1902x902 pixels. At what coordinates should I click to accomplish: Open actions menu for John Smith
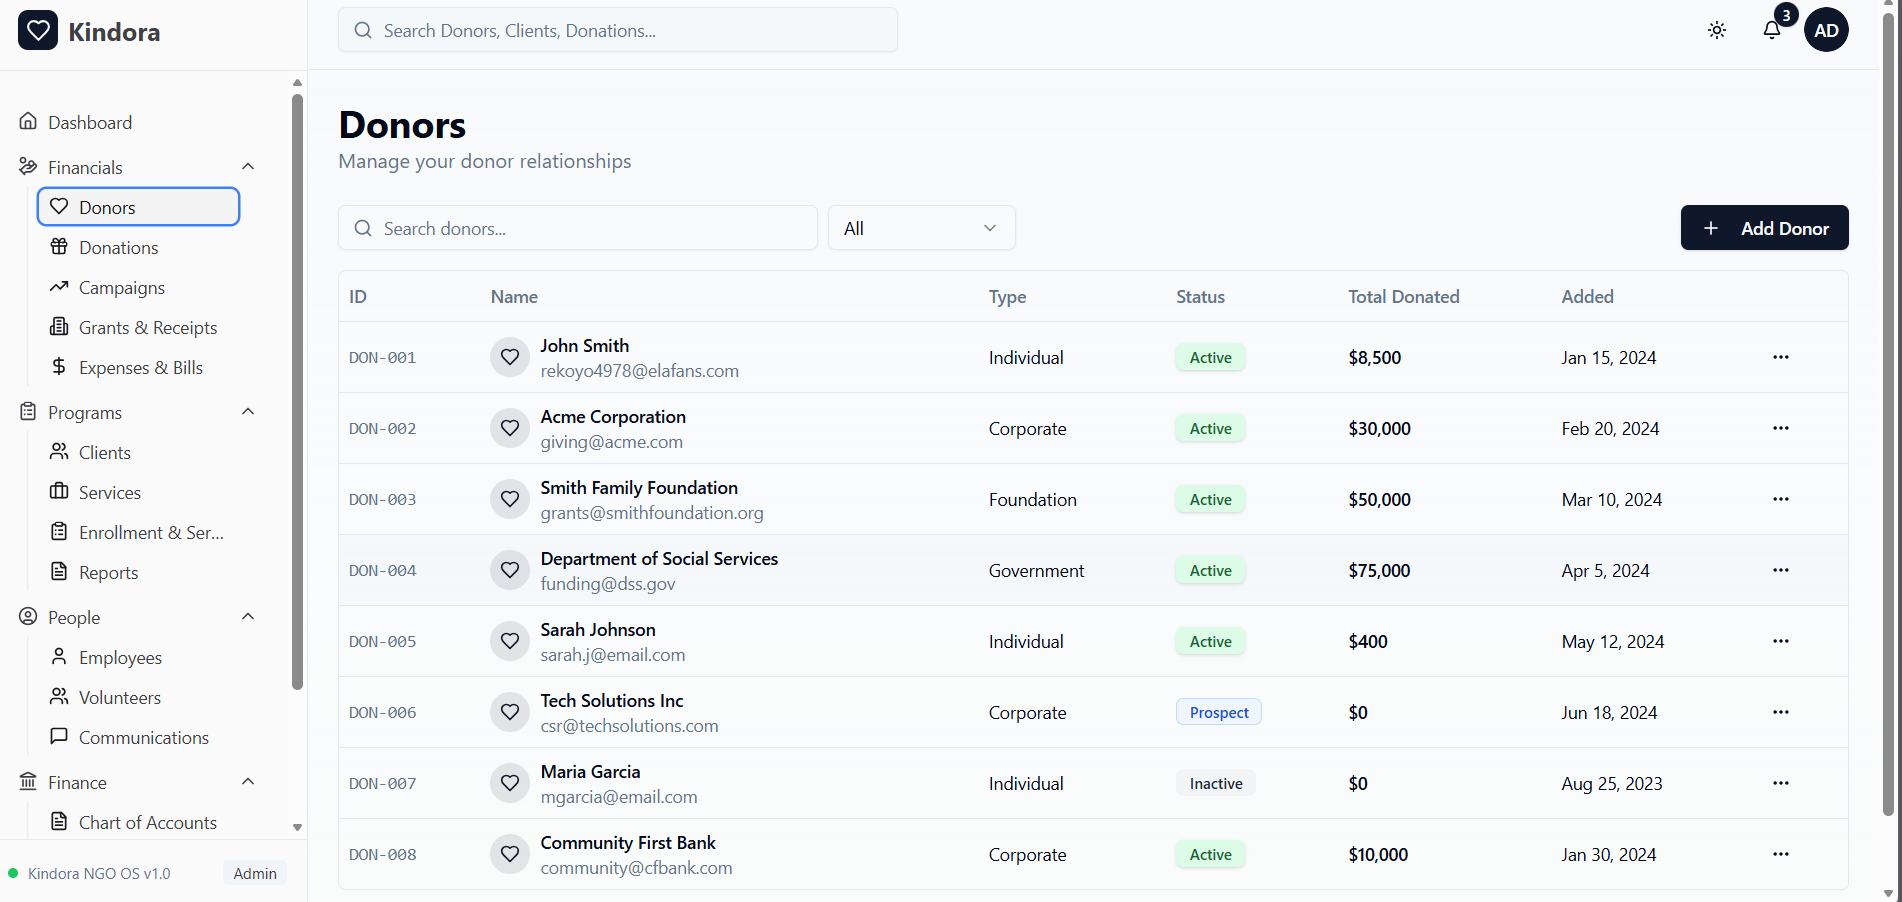tap(1780, 357)
